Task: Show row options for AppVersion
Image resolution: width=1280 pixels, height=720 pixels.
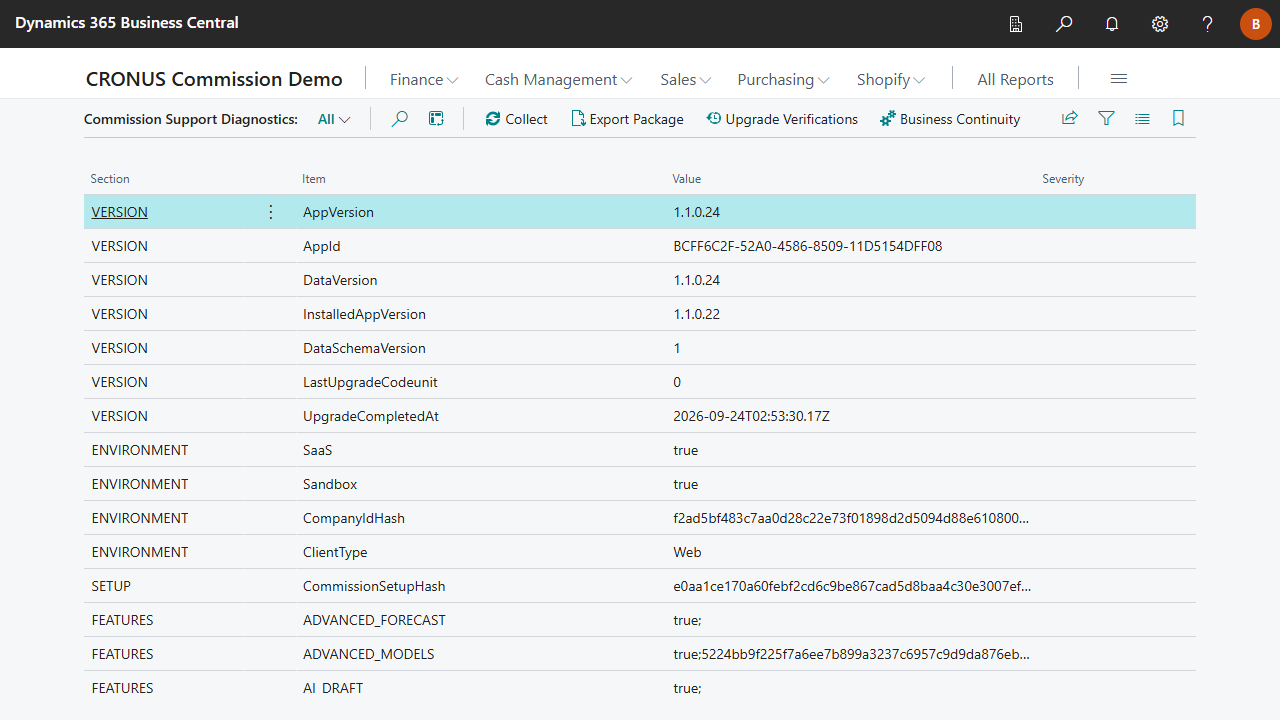Action: 270,212
